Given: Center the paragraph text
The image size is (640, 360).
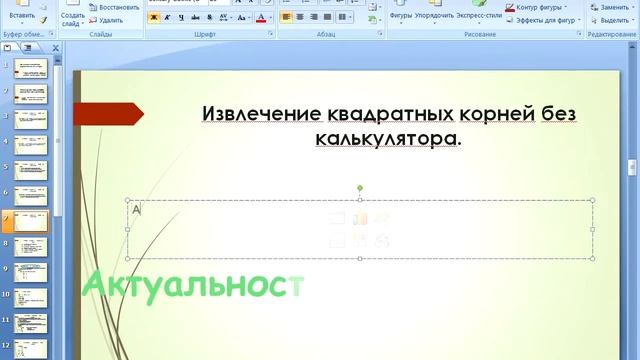Looking at the screenshot, I should click(x=300, y=17).
